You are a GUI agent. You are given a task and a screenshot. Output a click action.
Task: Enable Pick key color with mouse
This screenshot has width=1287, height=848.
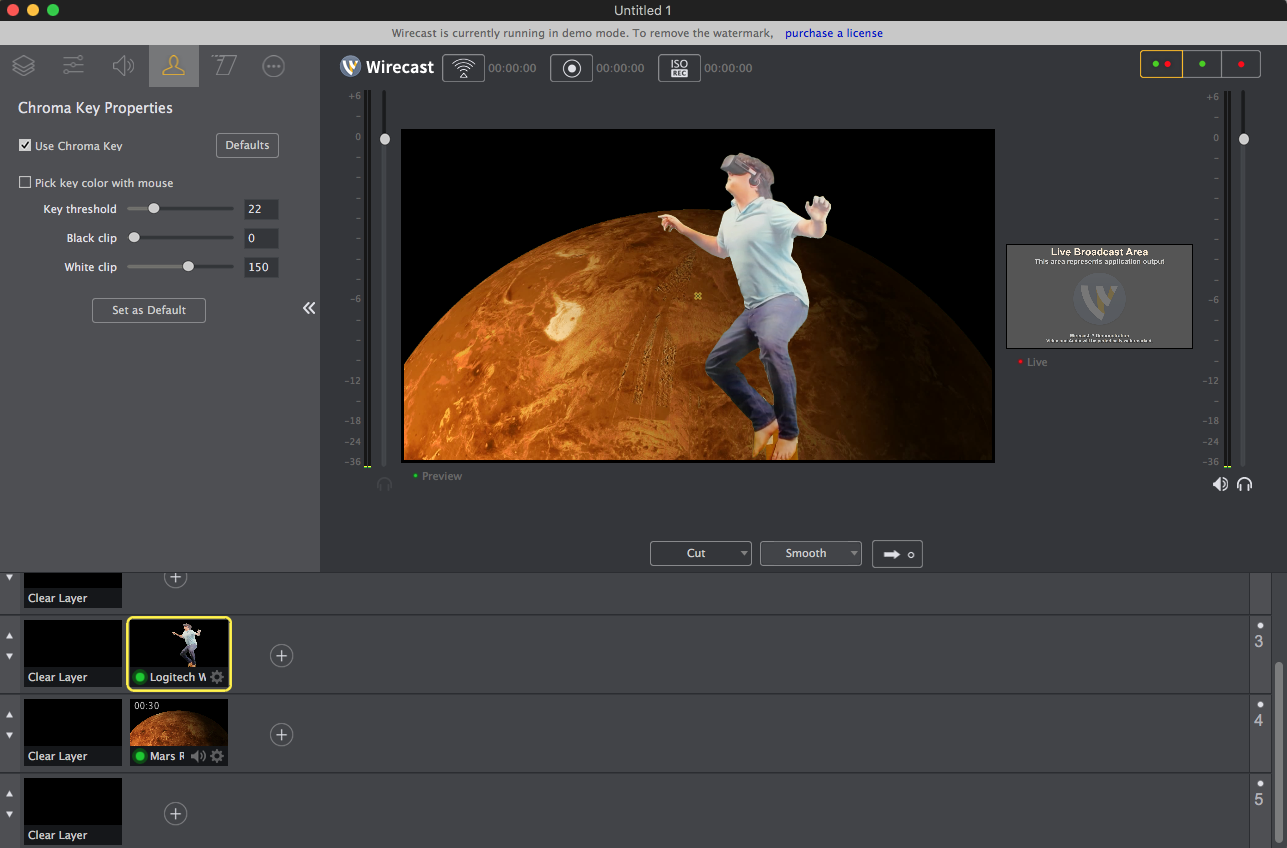click(x=25, y=182)
